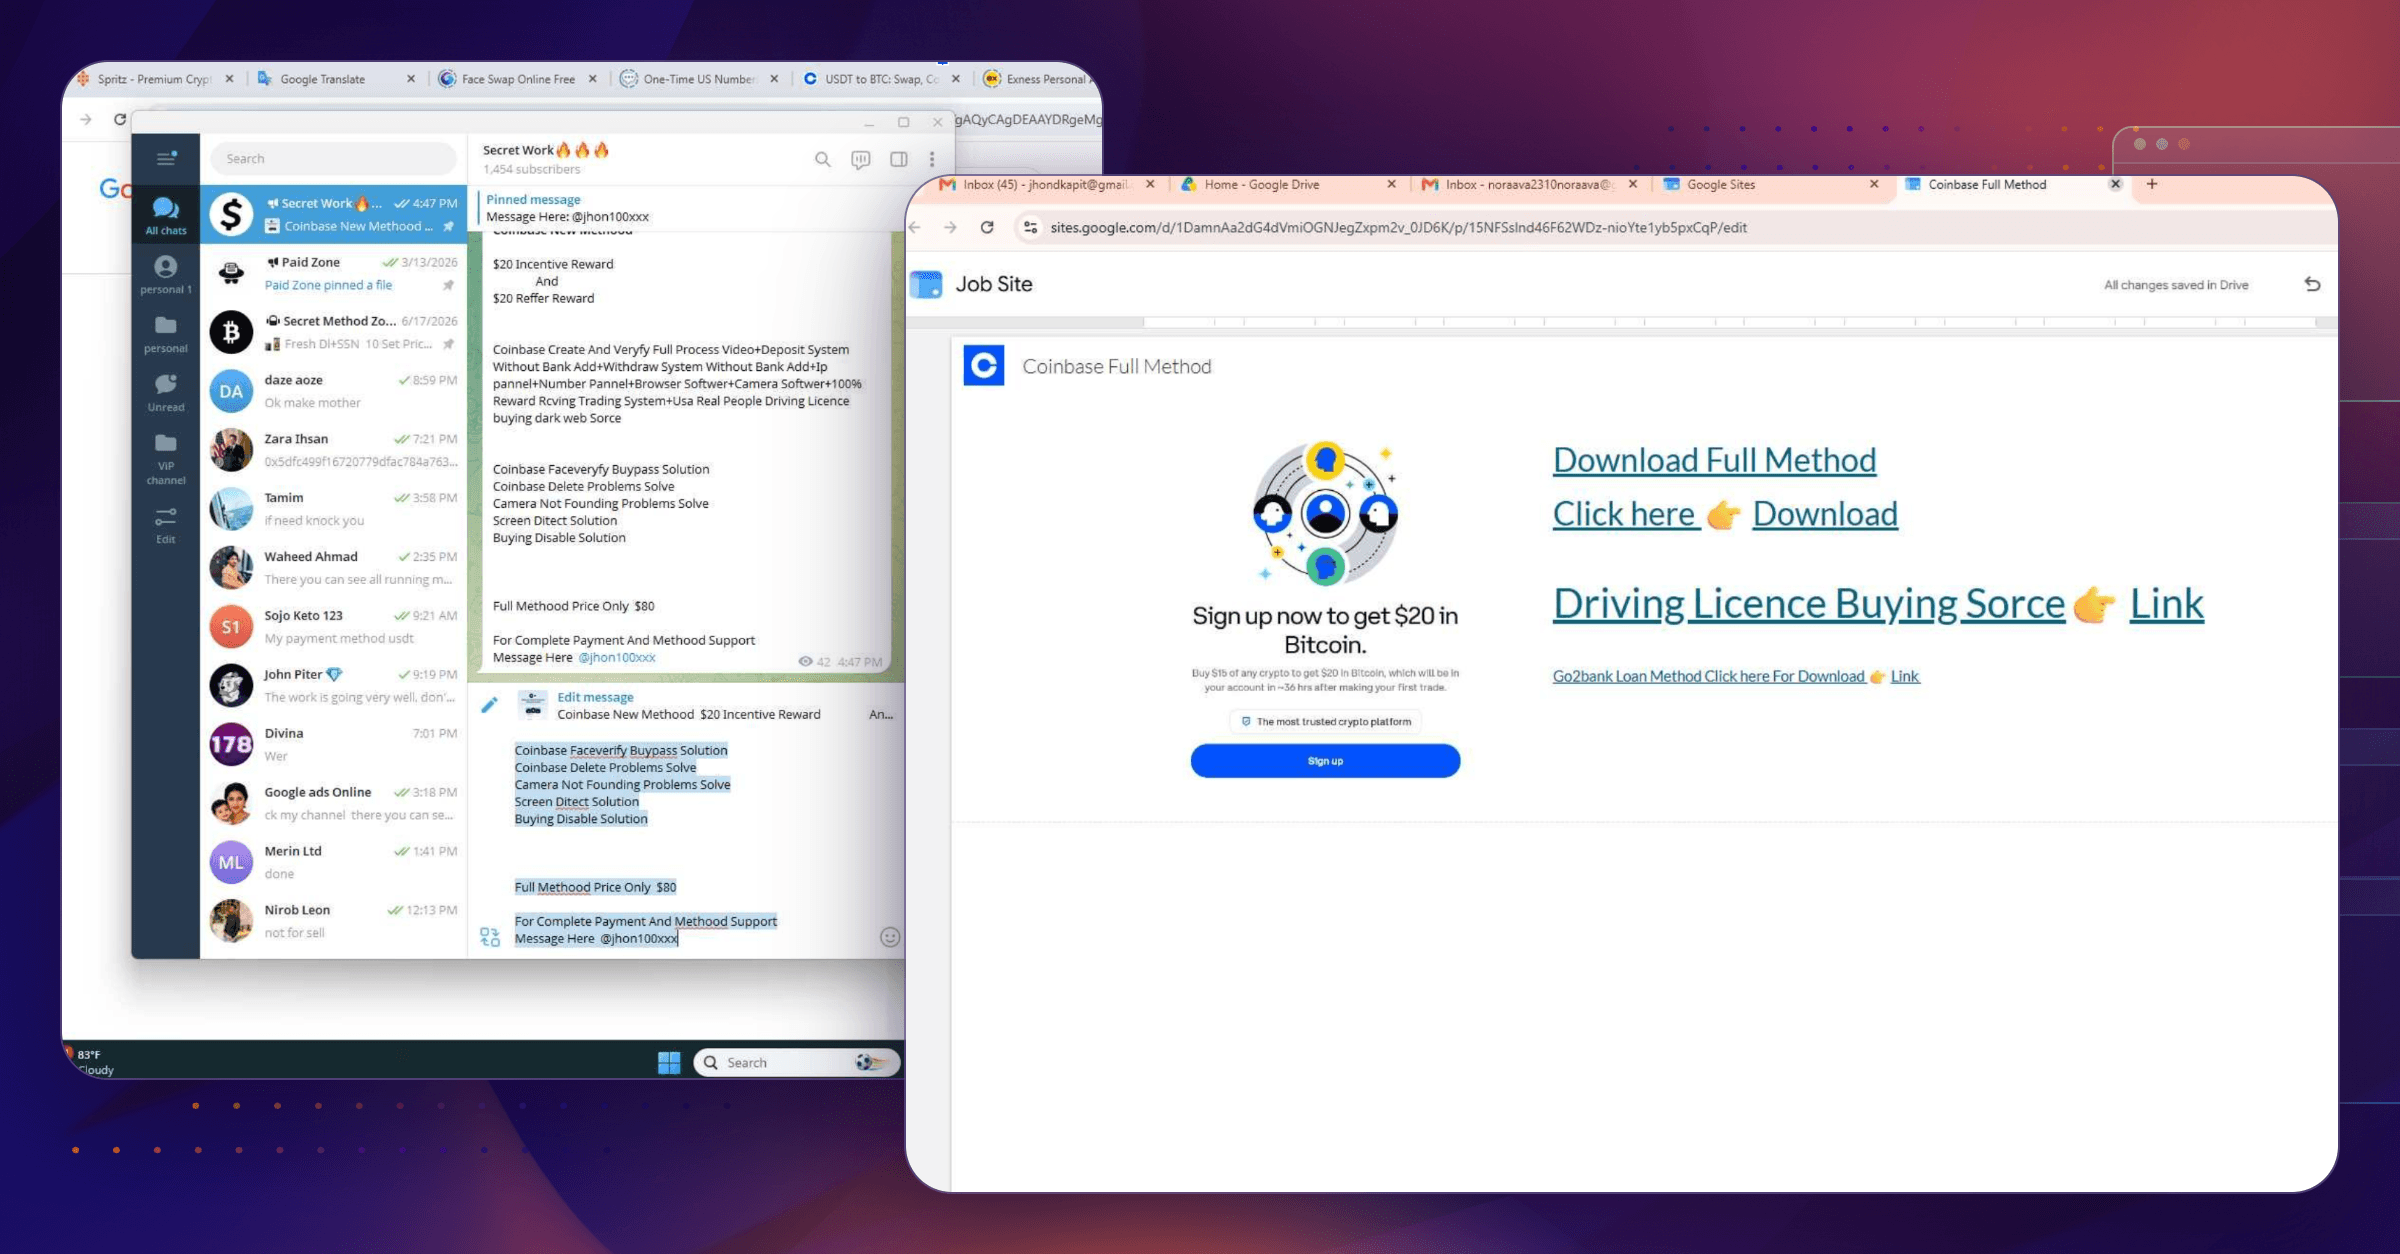This screenshot has width=2400, height=1254.
Task: Open the Secret Work chat in list
Action: click(333, 214)
